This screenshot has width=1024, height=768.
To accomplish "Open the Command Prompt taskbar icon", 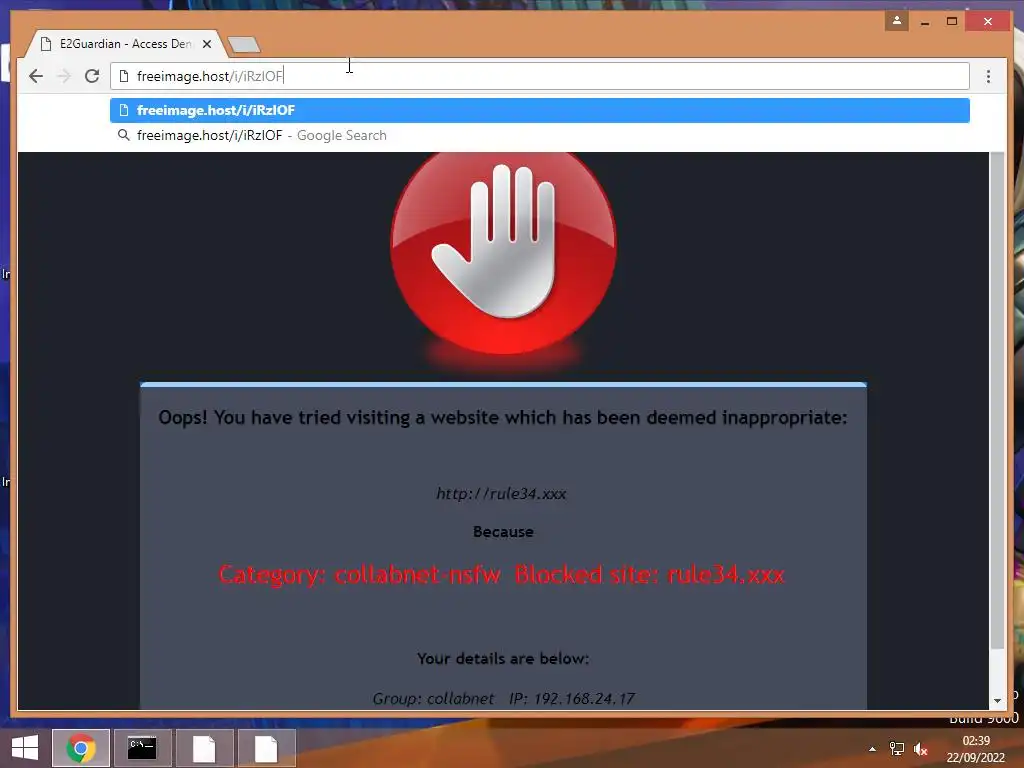I will 142,748.
